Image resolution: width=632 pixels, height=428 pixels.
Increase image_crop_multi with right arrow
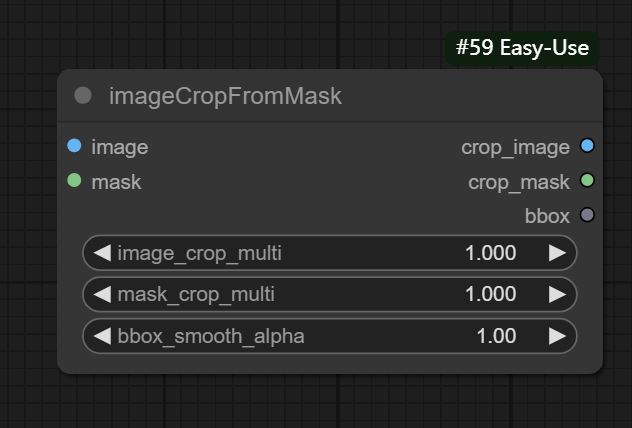tap(557, 253)
